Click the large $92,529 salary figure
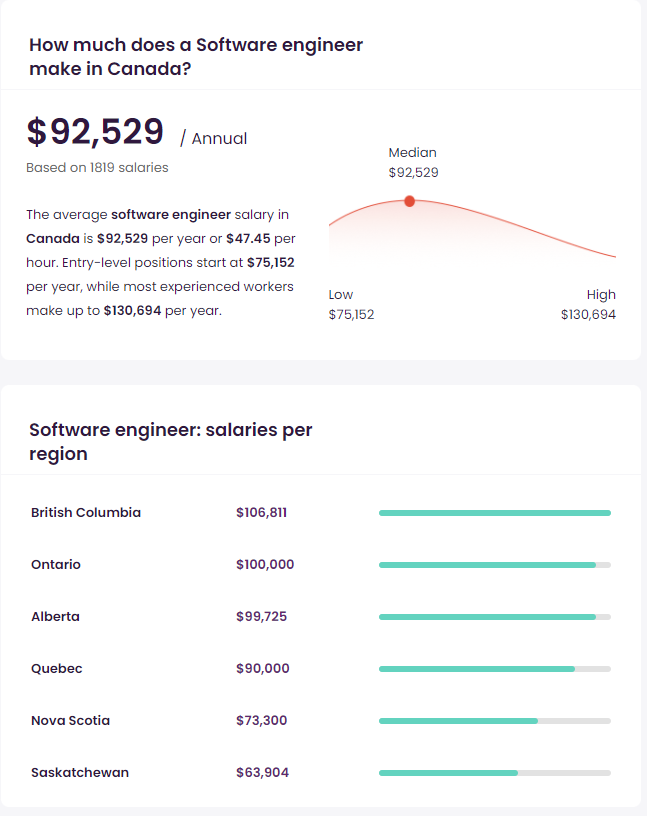647x816 pixels. pyautogui.click(x=95, y=133)
